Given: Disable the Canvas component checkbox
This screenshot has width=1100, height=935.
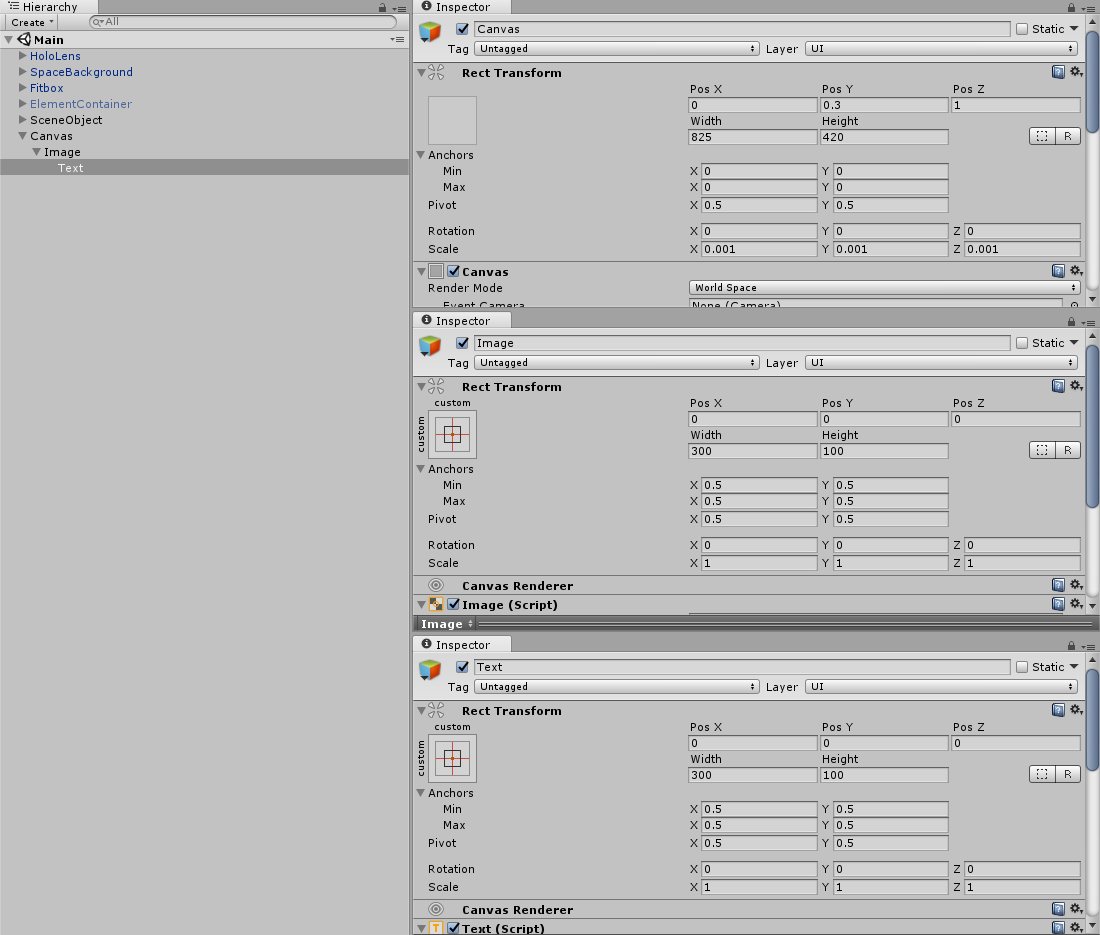Looking at the screenshot, I should point(454,271).
